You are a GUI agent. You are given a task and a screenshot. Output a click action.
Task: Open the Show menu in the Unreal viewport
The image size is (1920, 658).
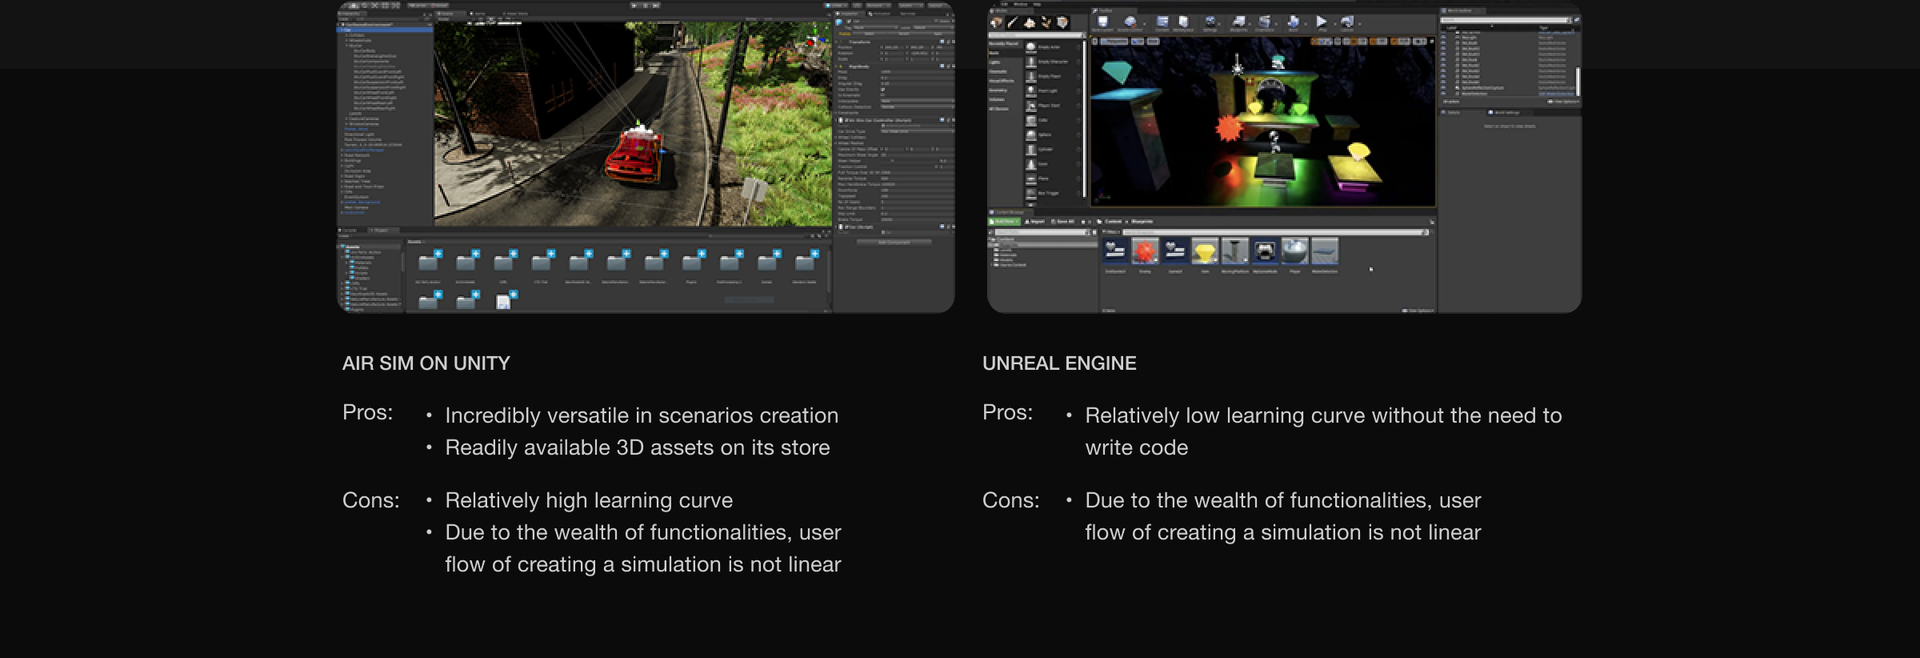click(1153, 41)
